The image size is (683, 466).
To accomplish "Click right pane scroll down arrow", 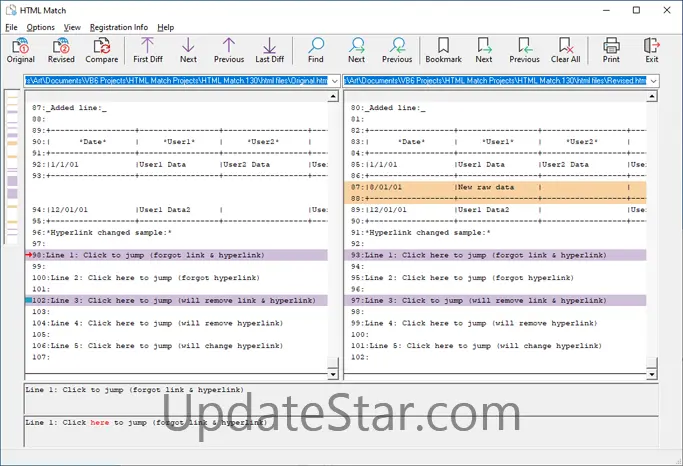I will (652, 374).
